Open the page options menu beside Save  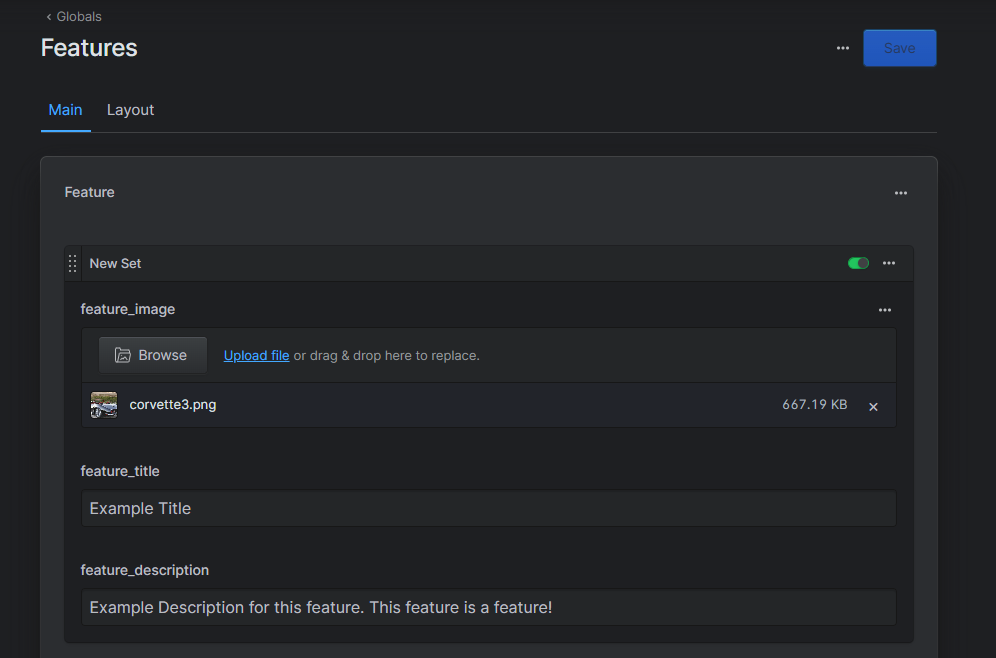[843, 48]
